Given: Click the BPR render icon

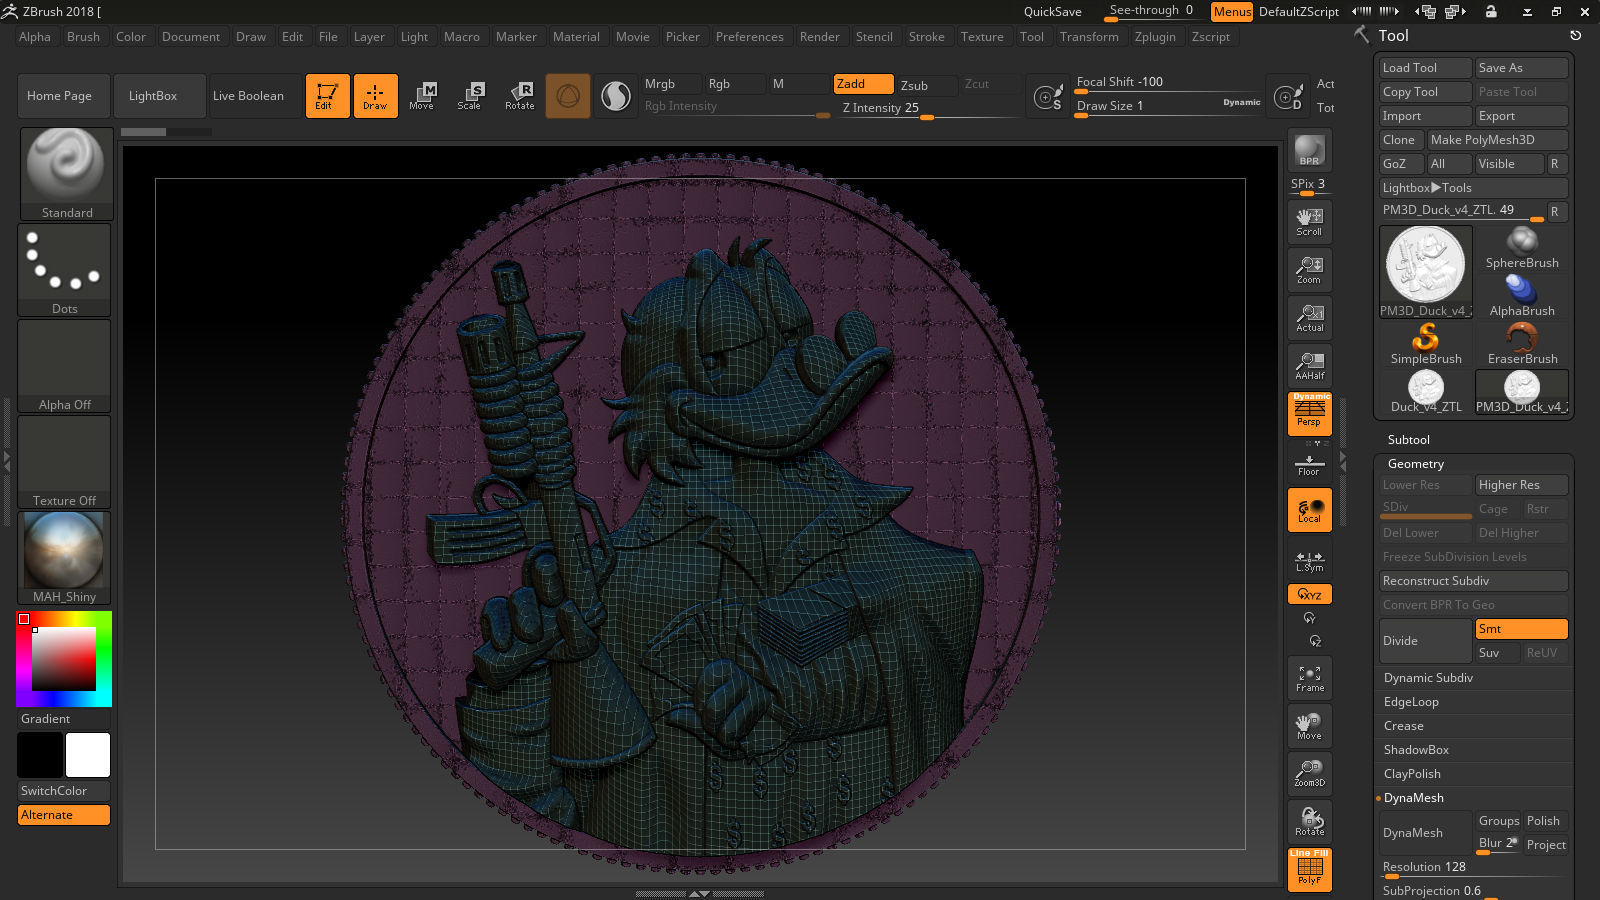Looking at the screenshot, I should tap(1309, 150).
